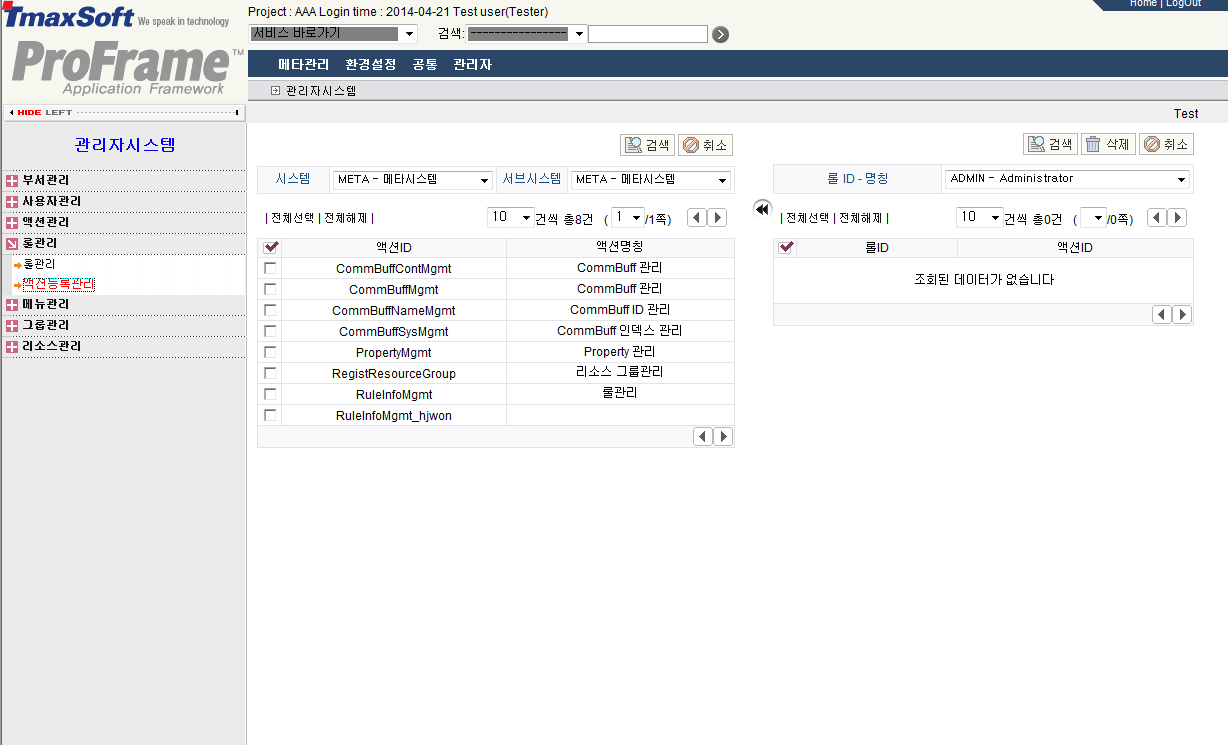This screenshot has height=745, width=1228.
Task: Click inside the top search text input field
Action: tap(648, 33)
